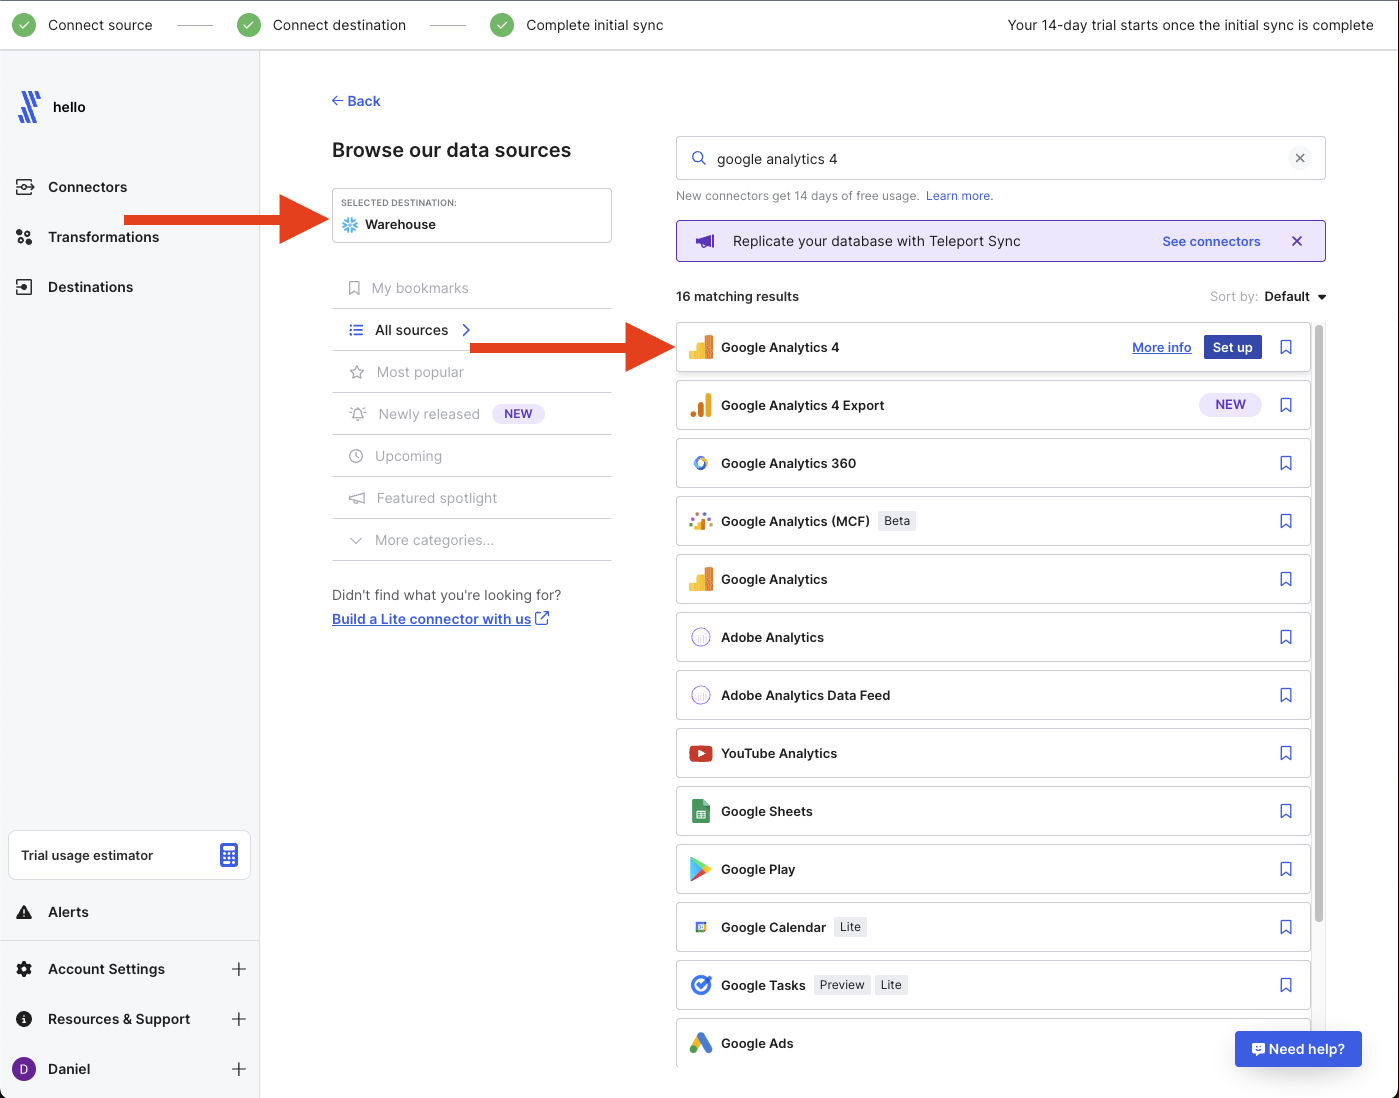
Task: Open Transformations in the sidebar
Action: click(x=103, y=237)
